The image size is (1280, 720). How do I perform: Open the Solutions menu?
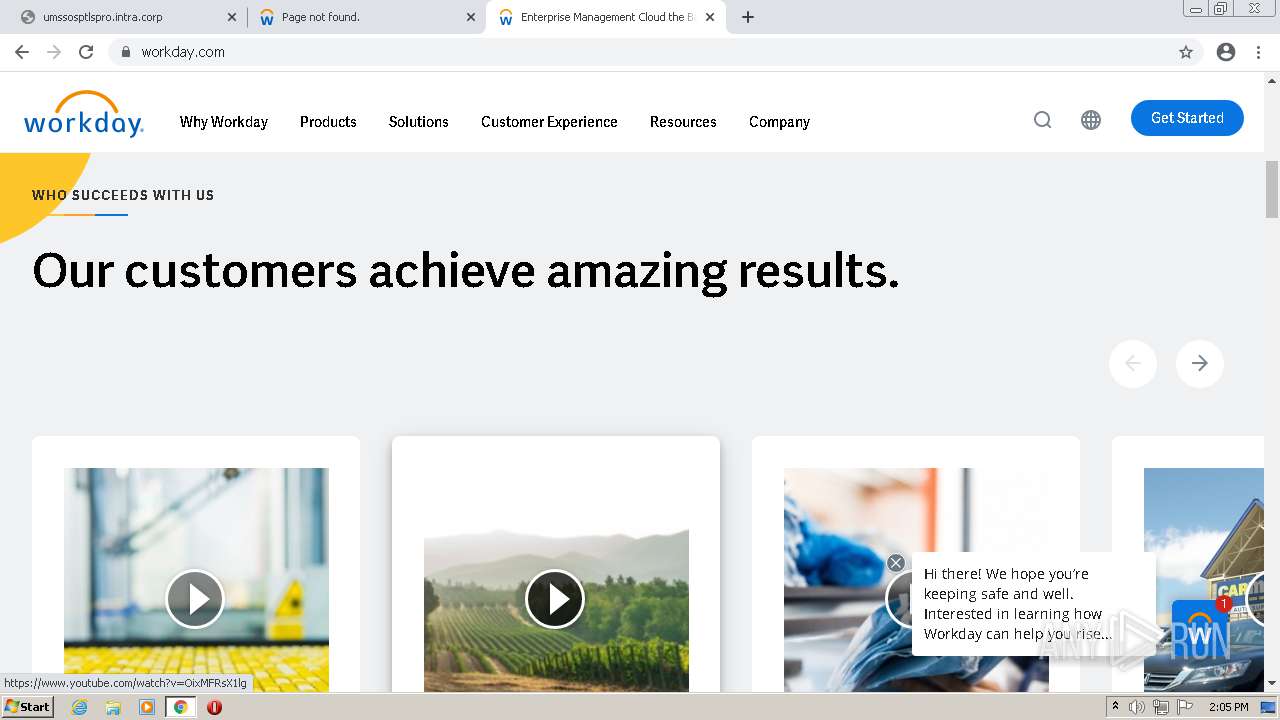(x=418, y=122)
